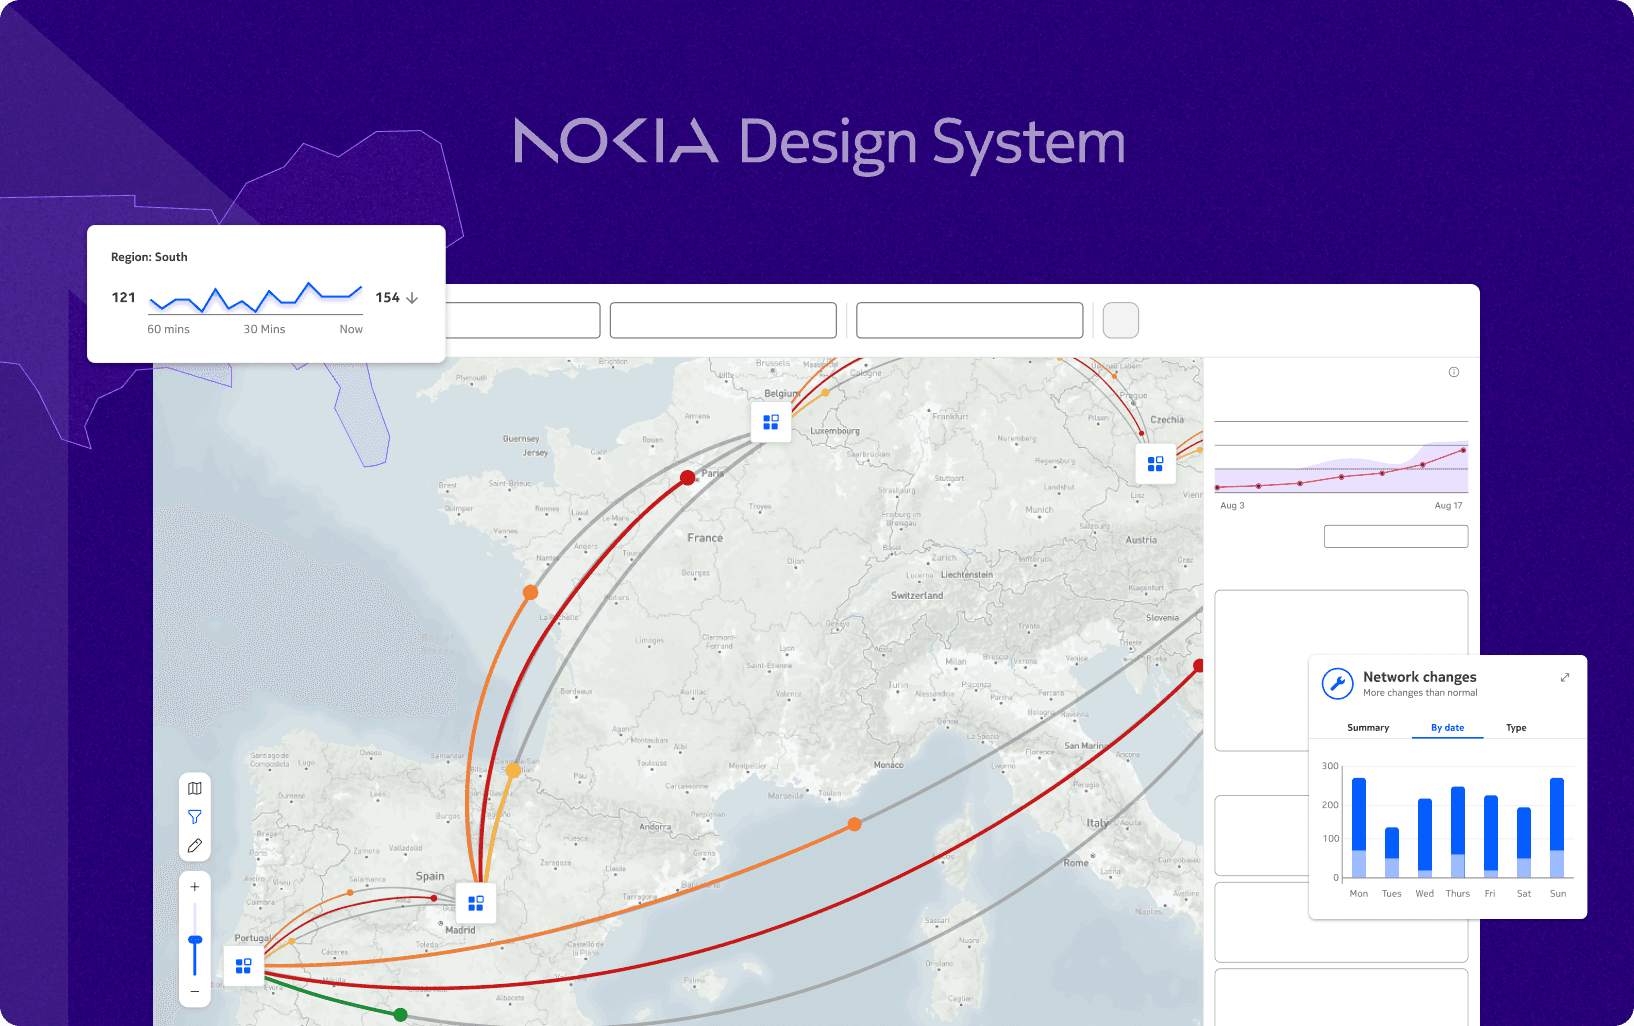Click the orange marker south of Andorra
1634x1026 pixels.
(854, 825)
